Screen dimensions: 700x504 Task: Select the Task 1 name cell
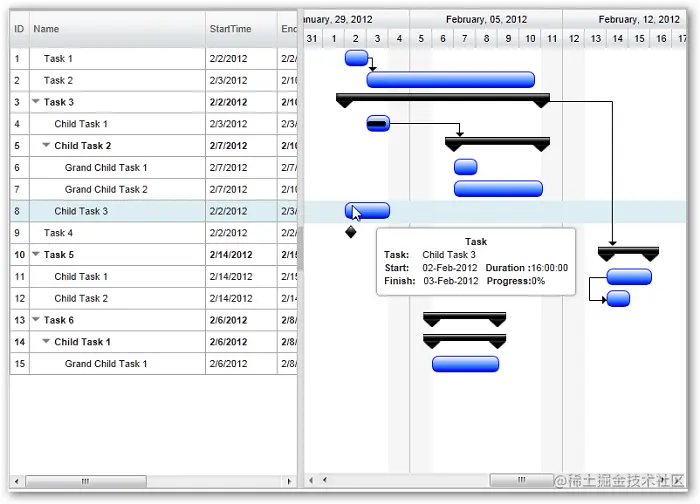tap(117, 58)
